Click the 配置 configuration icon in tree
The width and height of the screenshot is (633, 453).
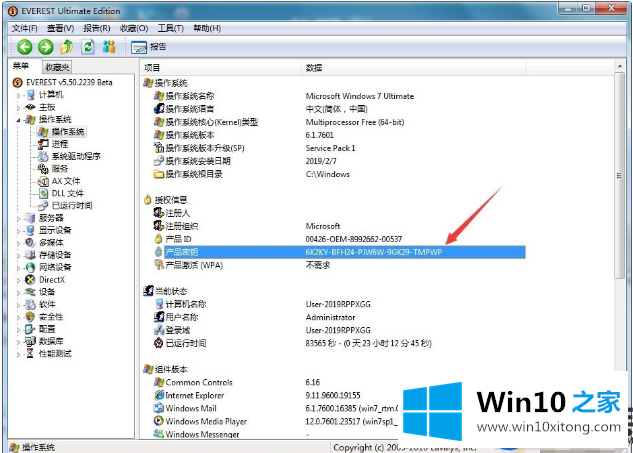[x=30, y=329]
